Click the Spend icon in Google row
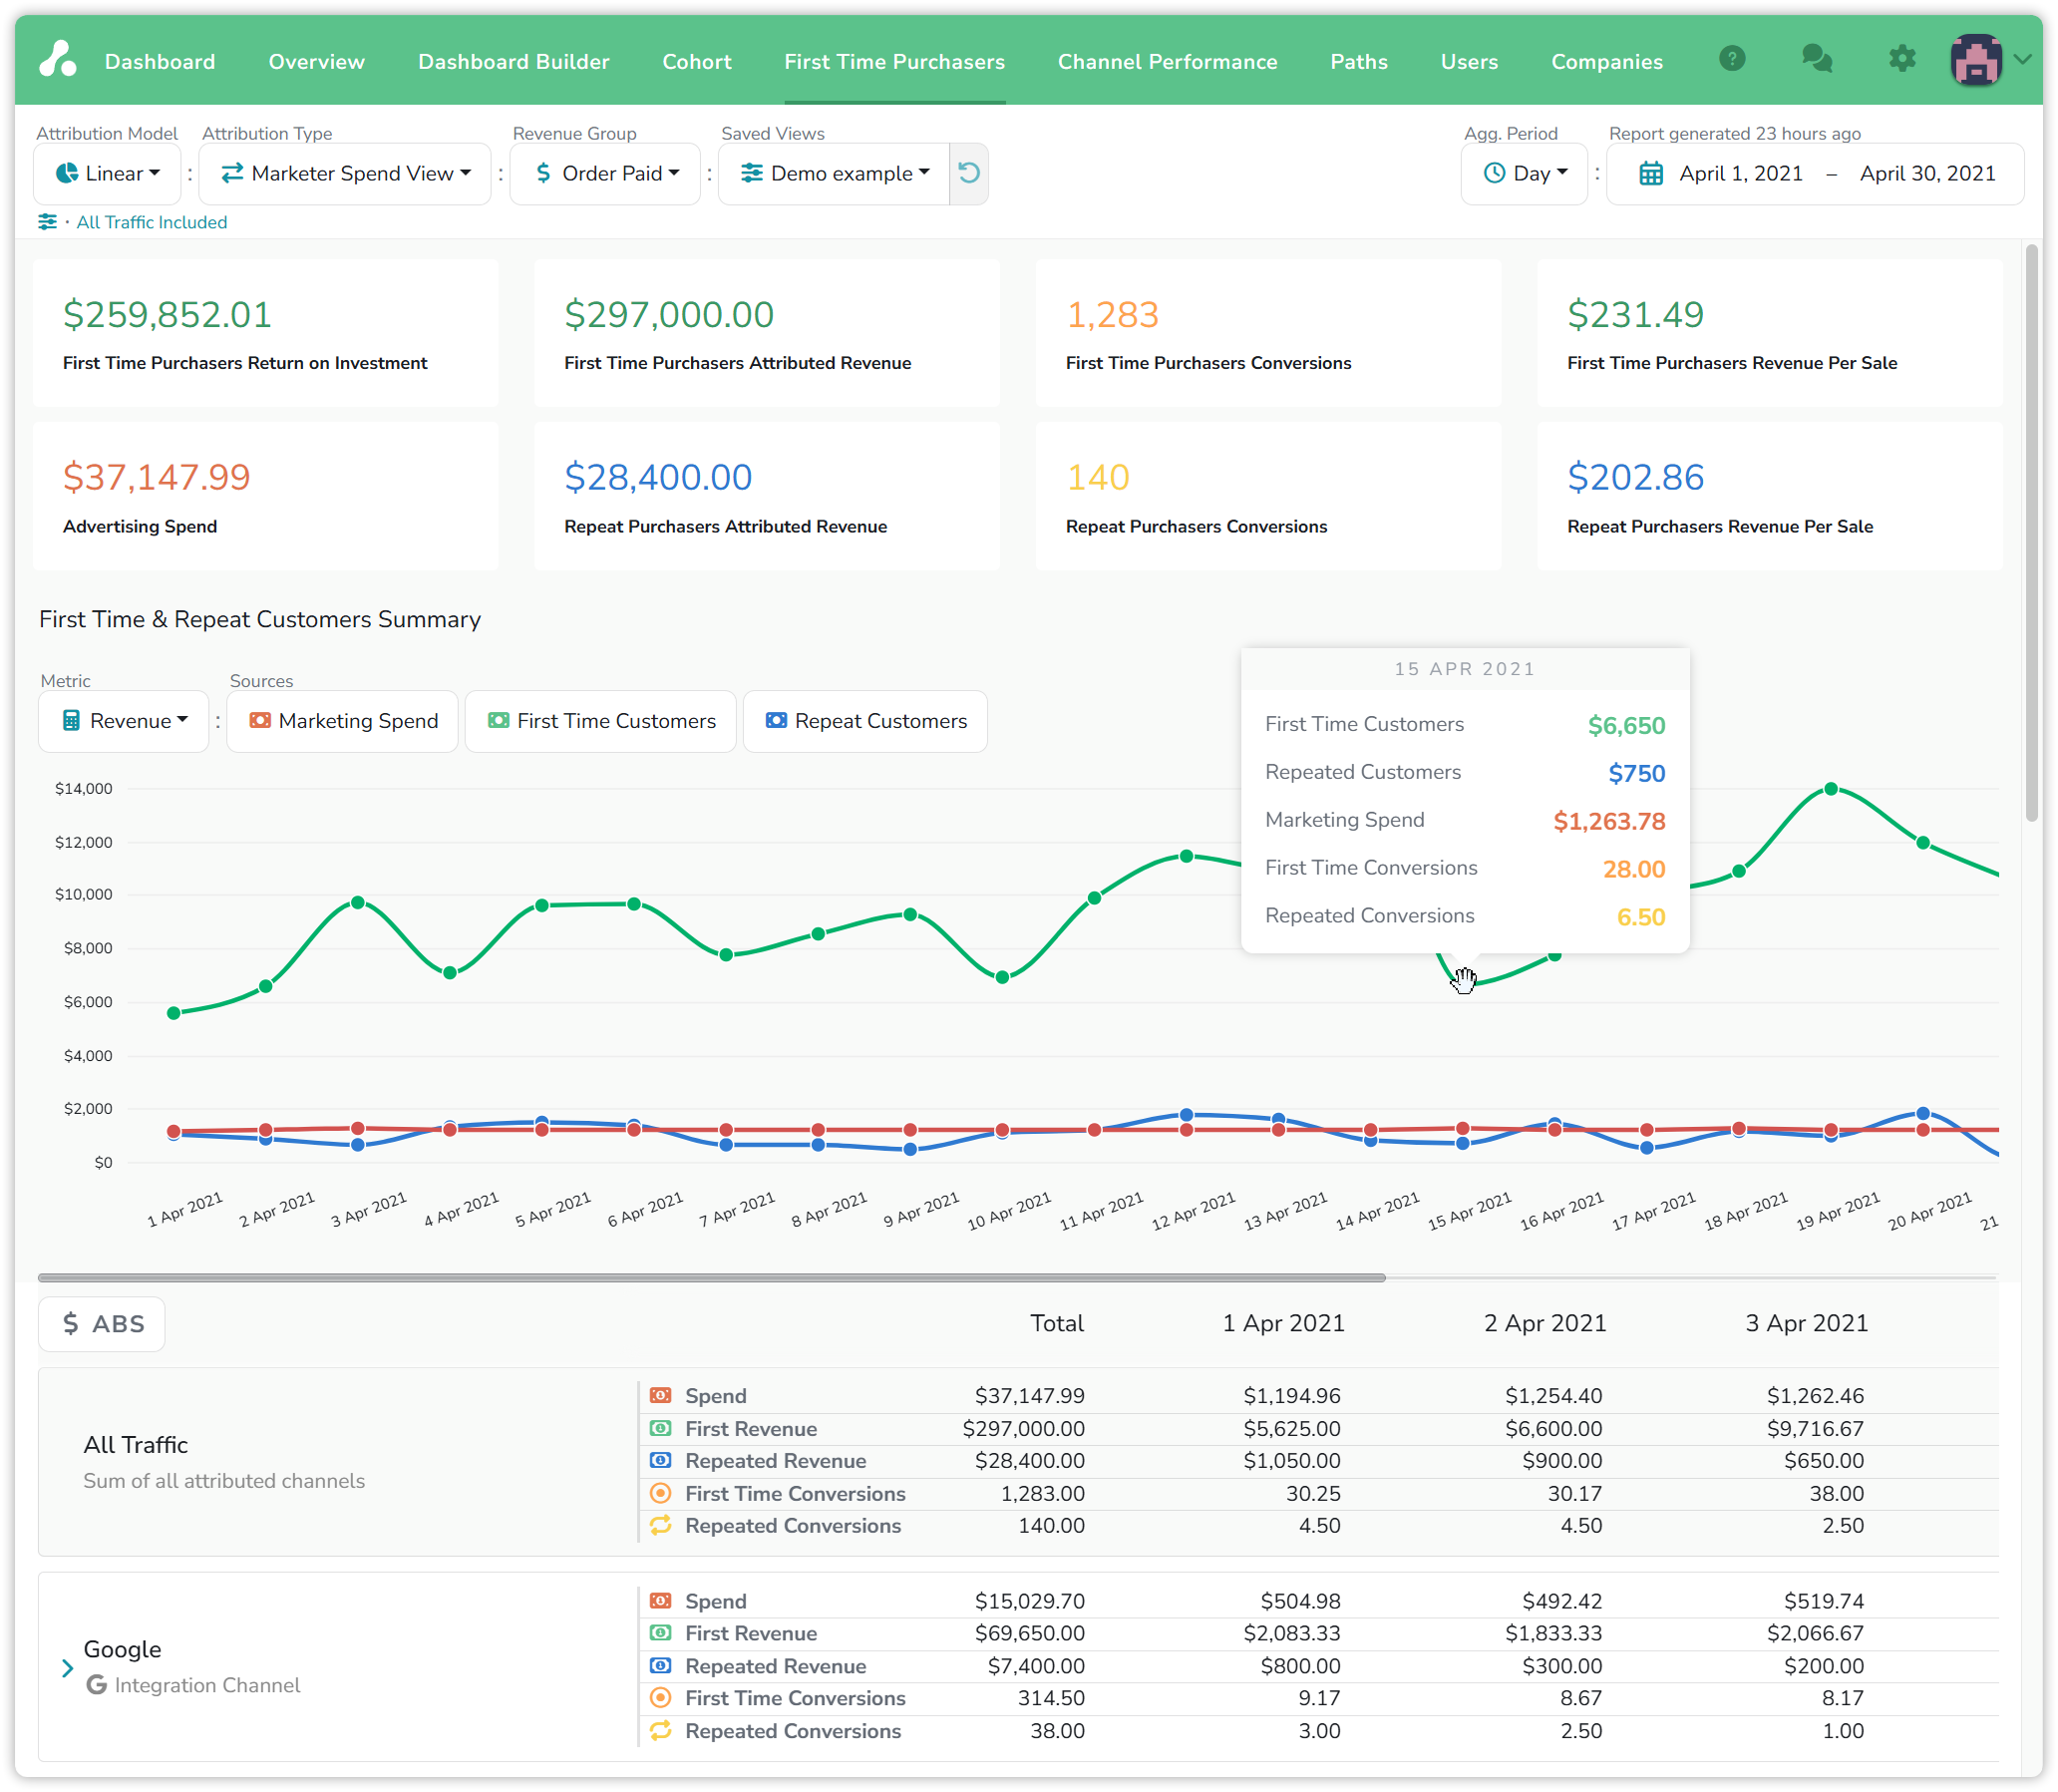This screenshot has width=2058, height=1792. pyautogui.click(x=660, y=1601)
